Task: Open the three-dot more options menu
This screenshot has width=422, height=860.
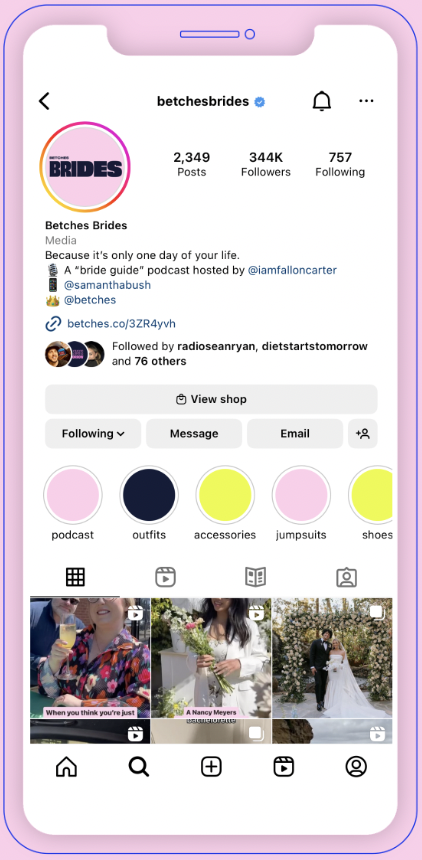Action: [x=366, y=101]
